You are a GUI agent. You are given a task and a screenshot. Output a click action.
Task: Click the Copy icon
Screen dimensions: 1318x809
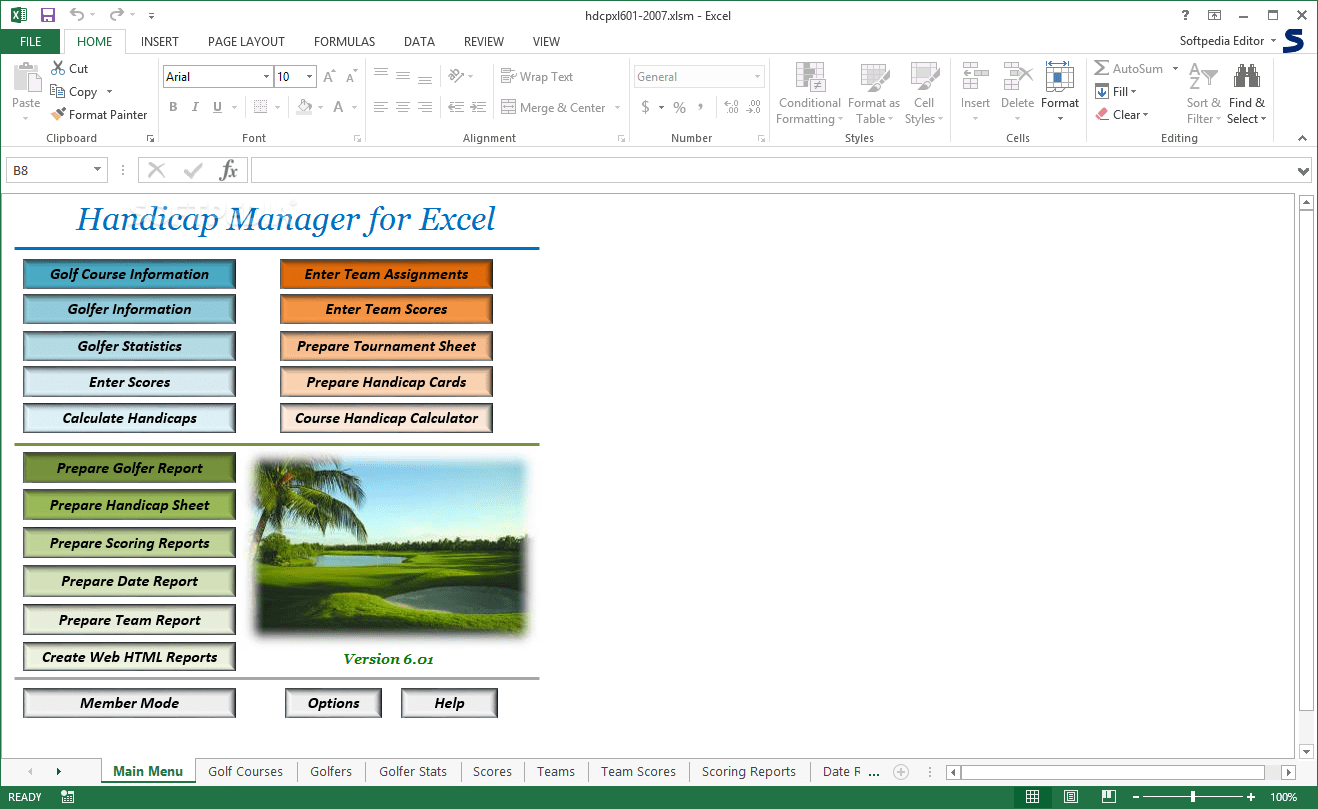tap(58, 91)
